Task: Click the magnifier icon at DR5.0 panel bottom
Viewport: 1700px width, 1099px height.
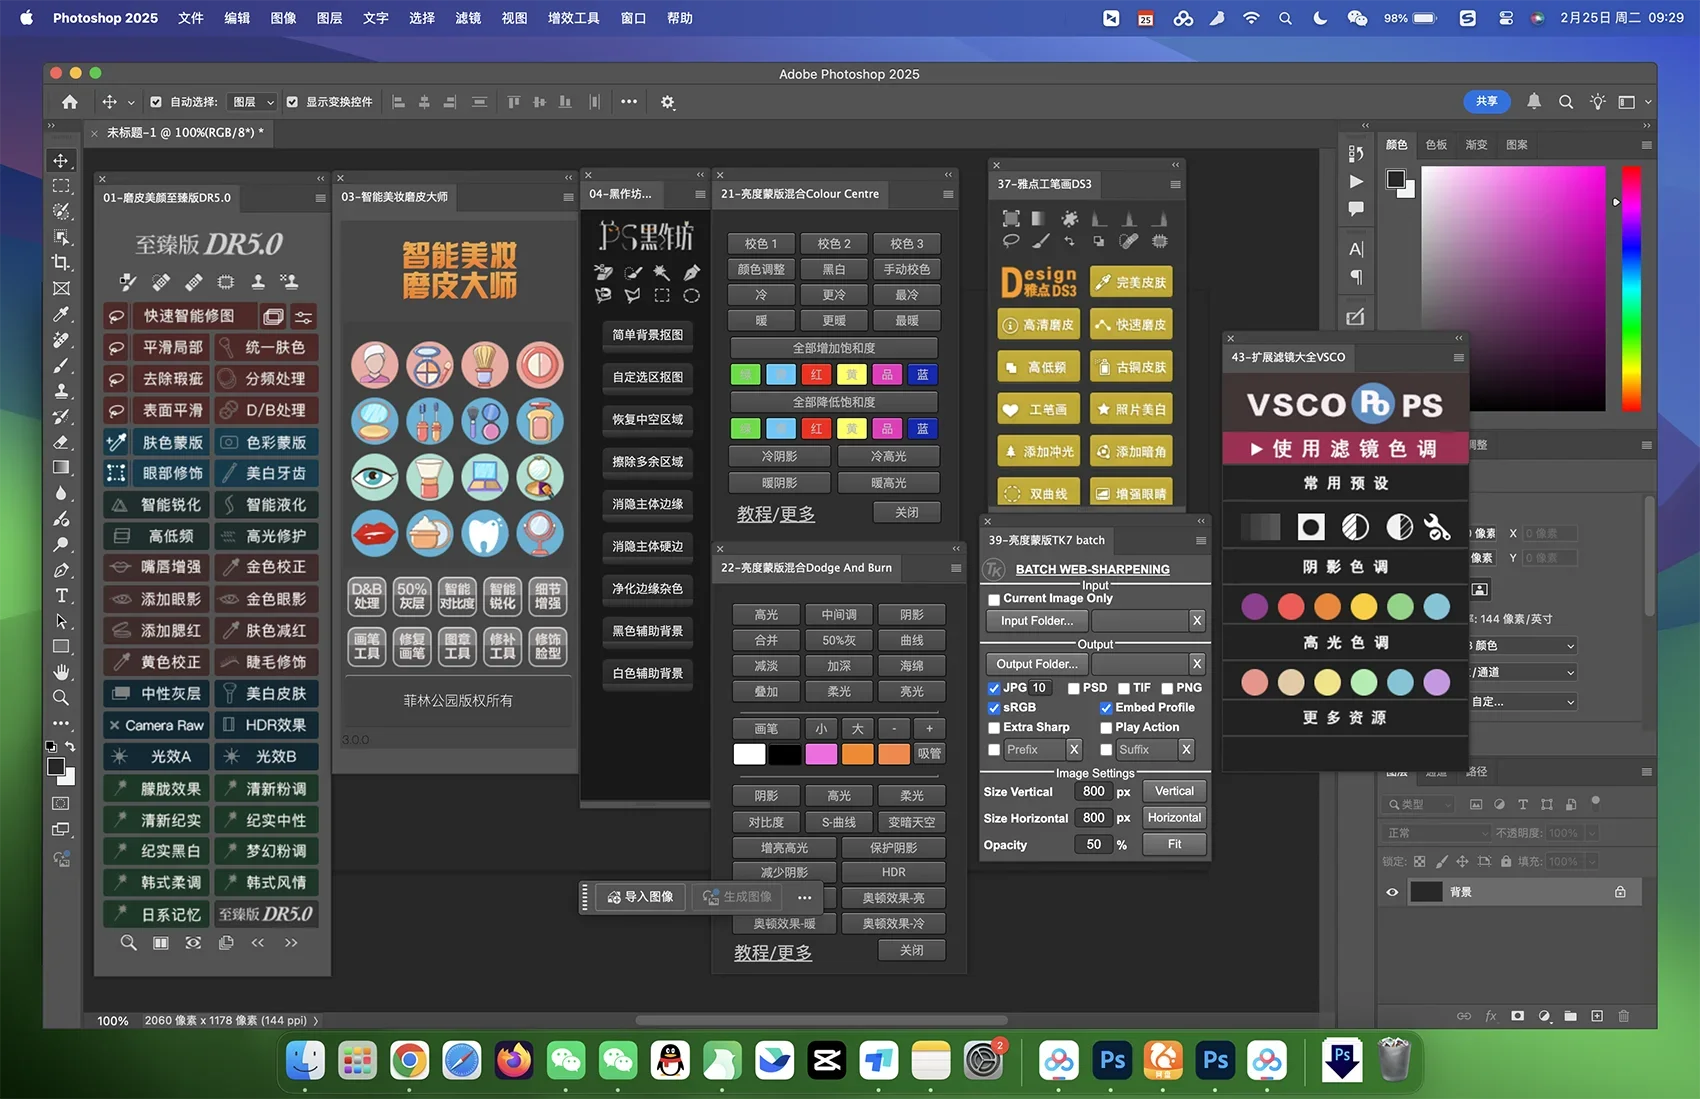Action: point(128,943)
